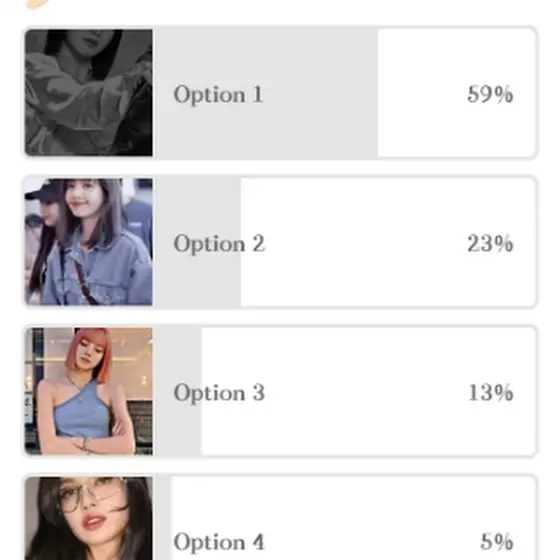Viewport: 560px width, 560px height.
Task: Choose the "Option 4" poll label
Action: 219,542
